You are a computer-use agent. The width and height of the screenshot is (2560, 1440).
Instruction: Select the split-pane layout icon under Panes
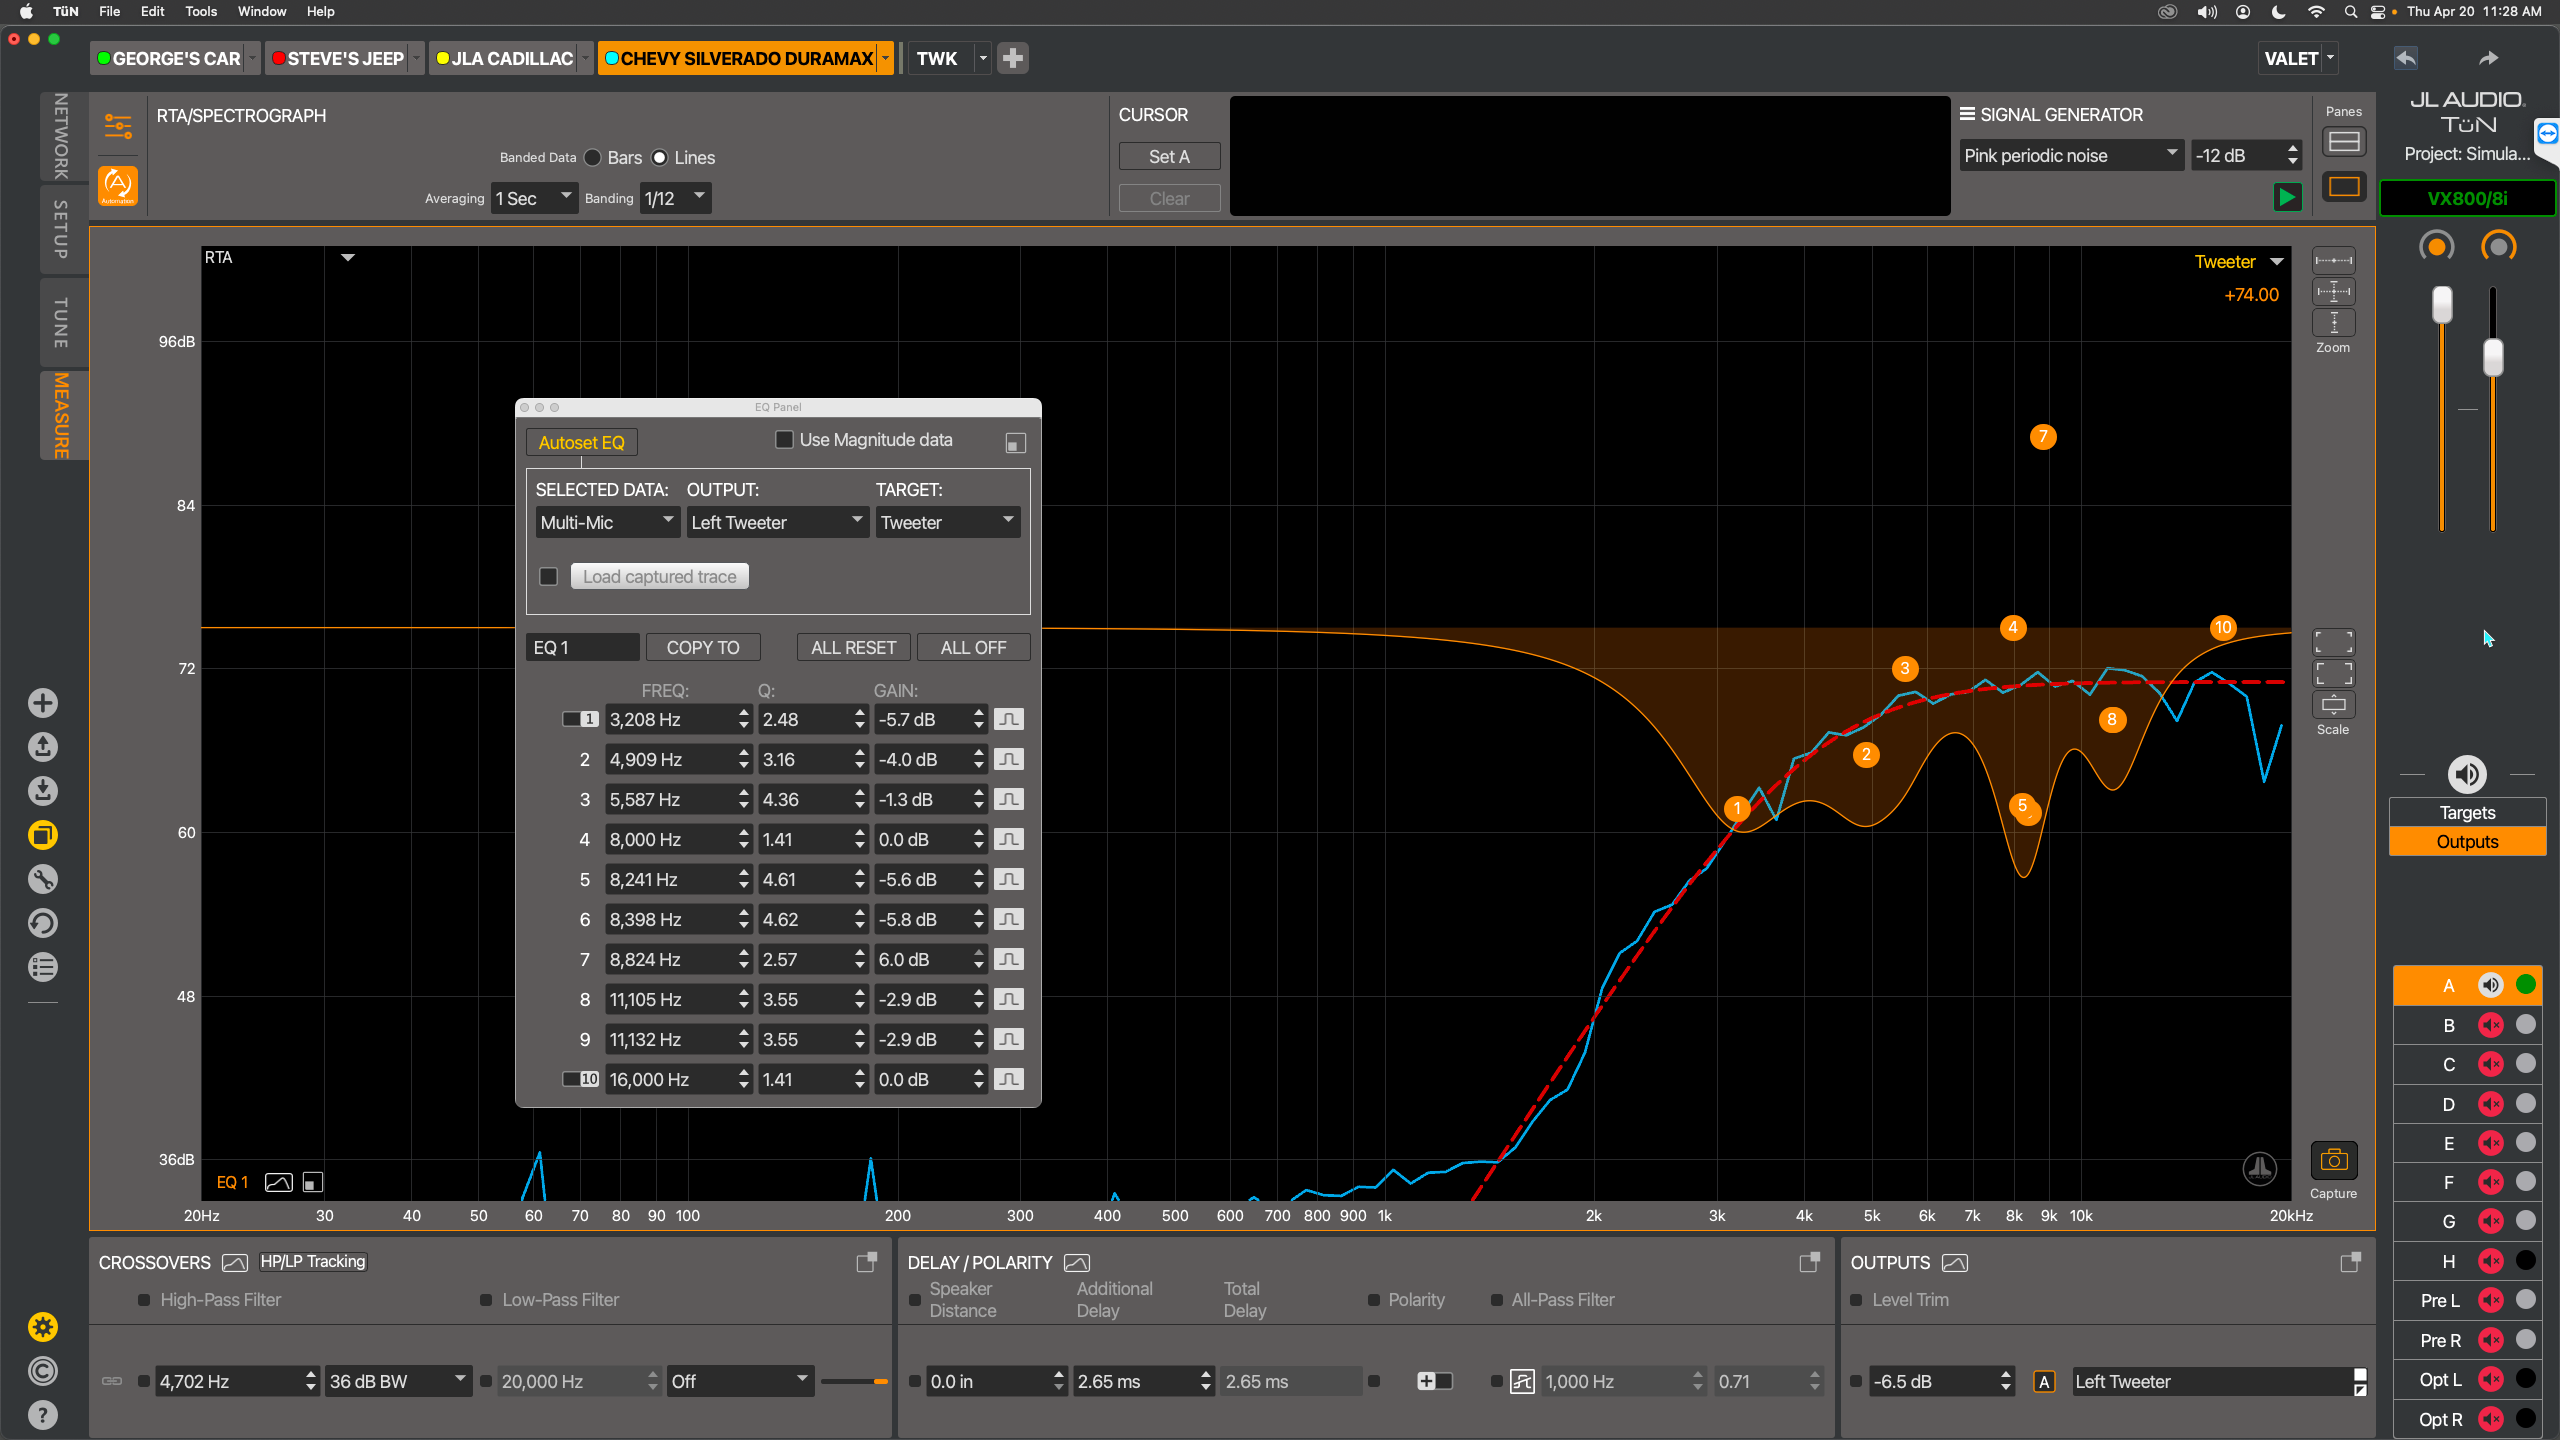click(x=2343, y=142)
